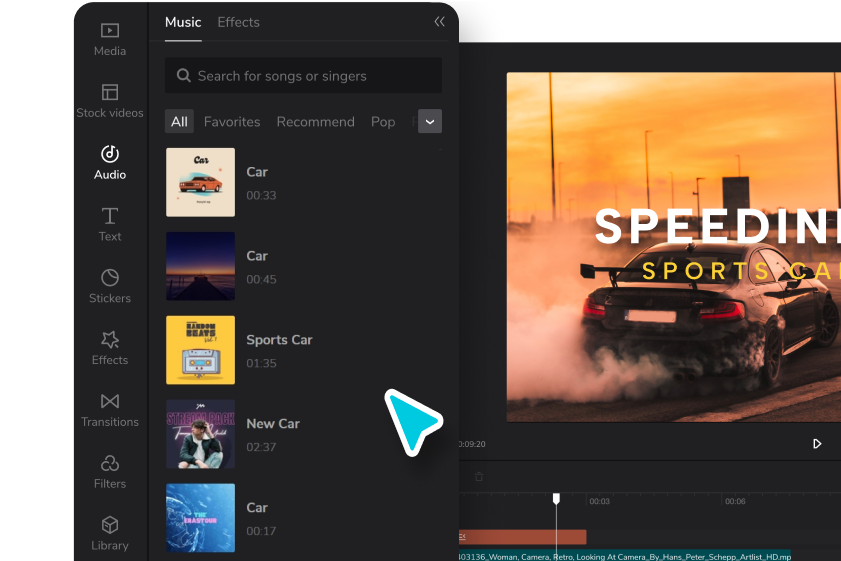Click the 00:06 mark on timeline ruler
Viewport: 841px width, 561px height.
[x=735, y=501]
